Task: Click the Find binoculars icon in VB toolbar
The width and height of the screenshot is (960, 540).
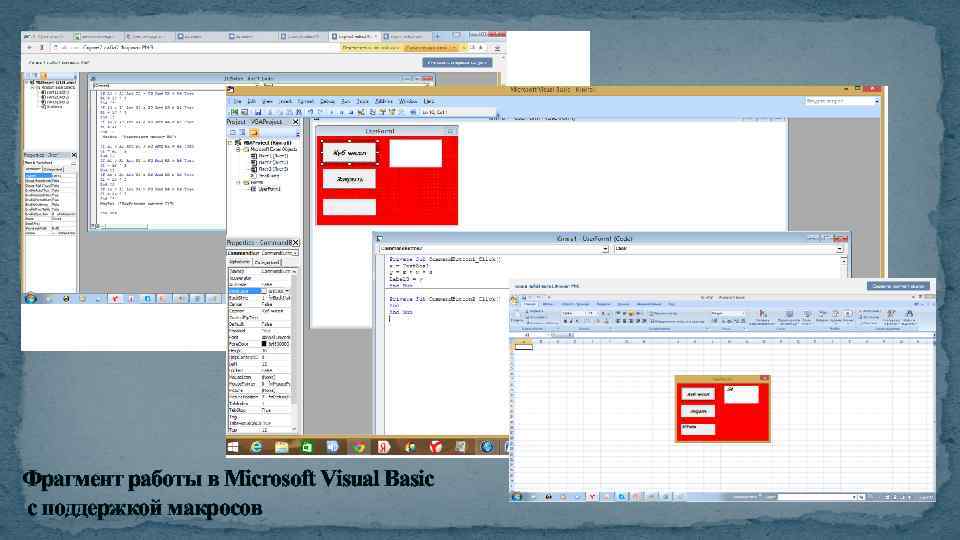Action: click(x=299, y=112)
